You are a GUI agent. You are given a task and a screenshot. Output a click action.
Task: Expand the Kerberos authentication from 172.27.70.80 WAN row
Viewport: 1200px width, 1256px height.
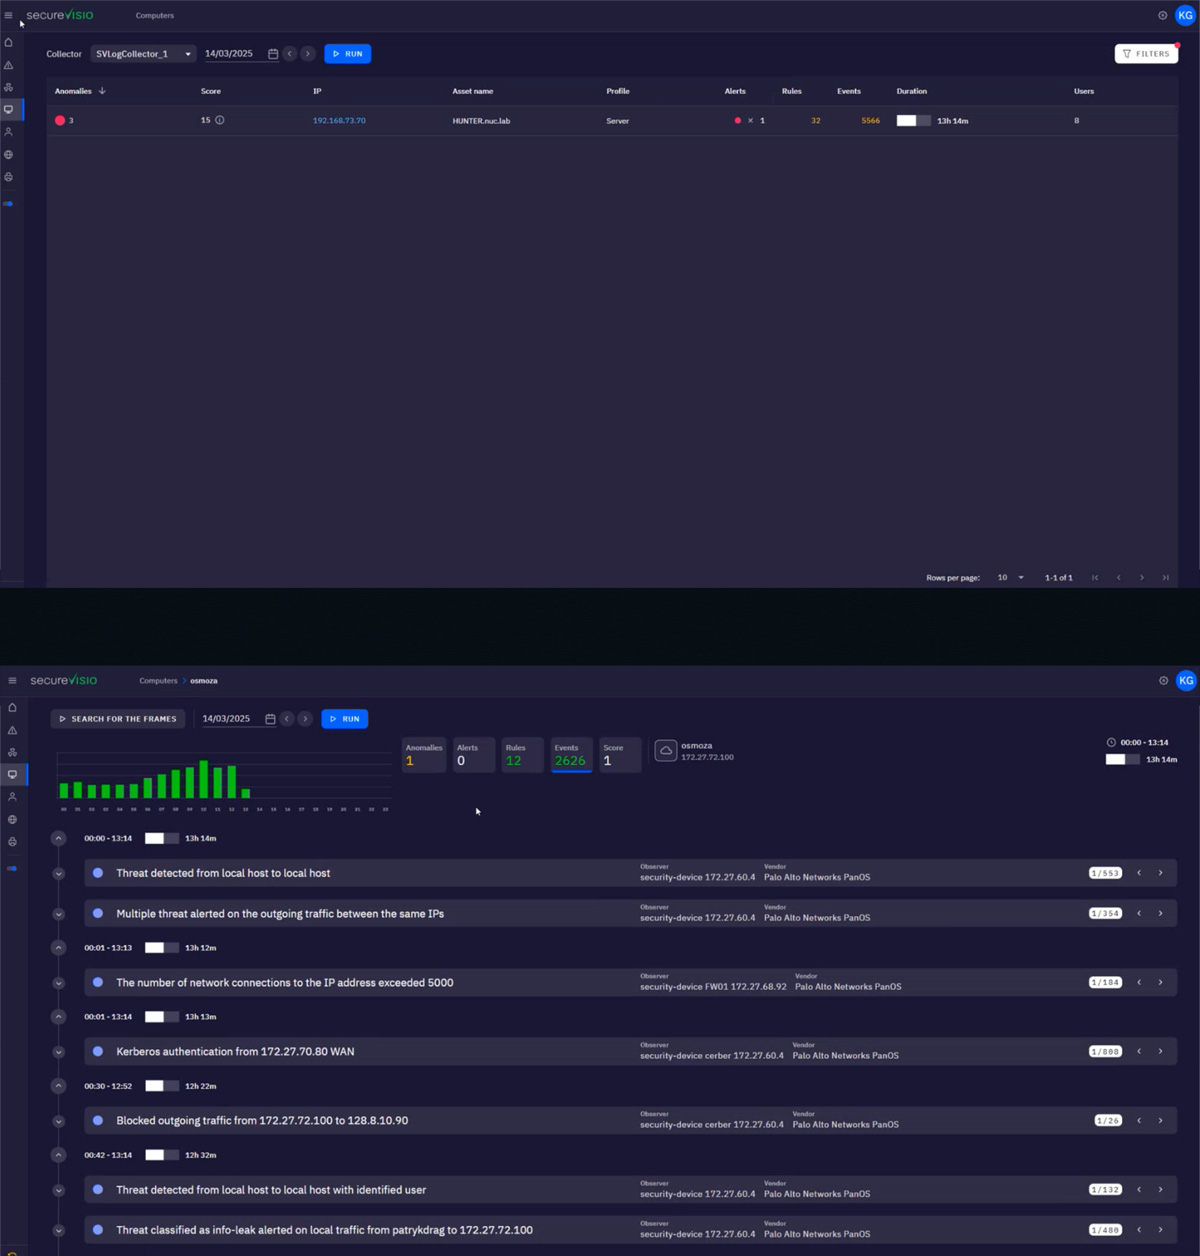pos(59,1052)
